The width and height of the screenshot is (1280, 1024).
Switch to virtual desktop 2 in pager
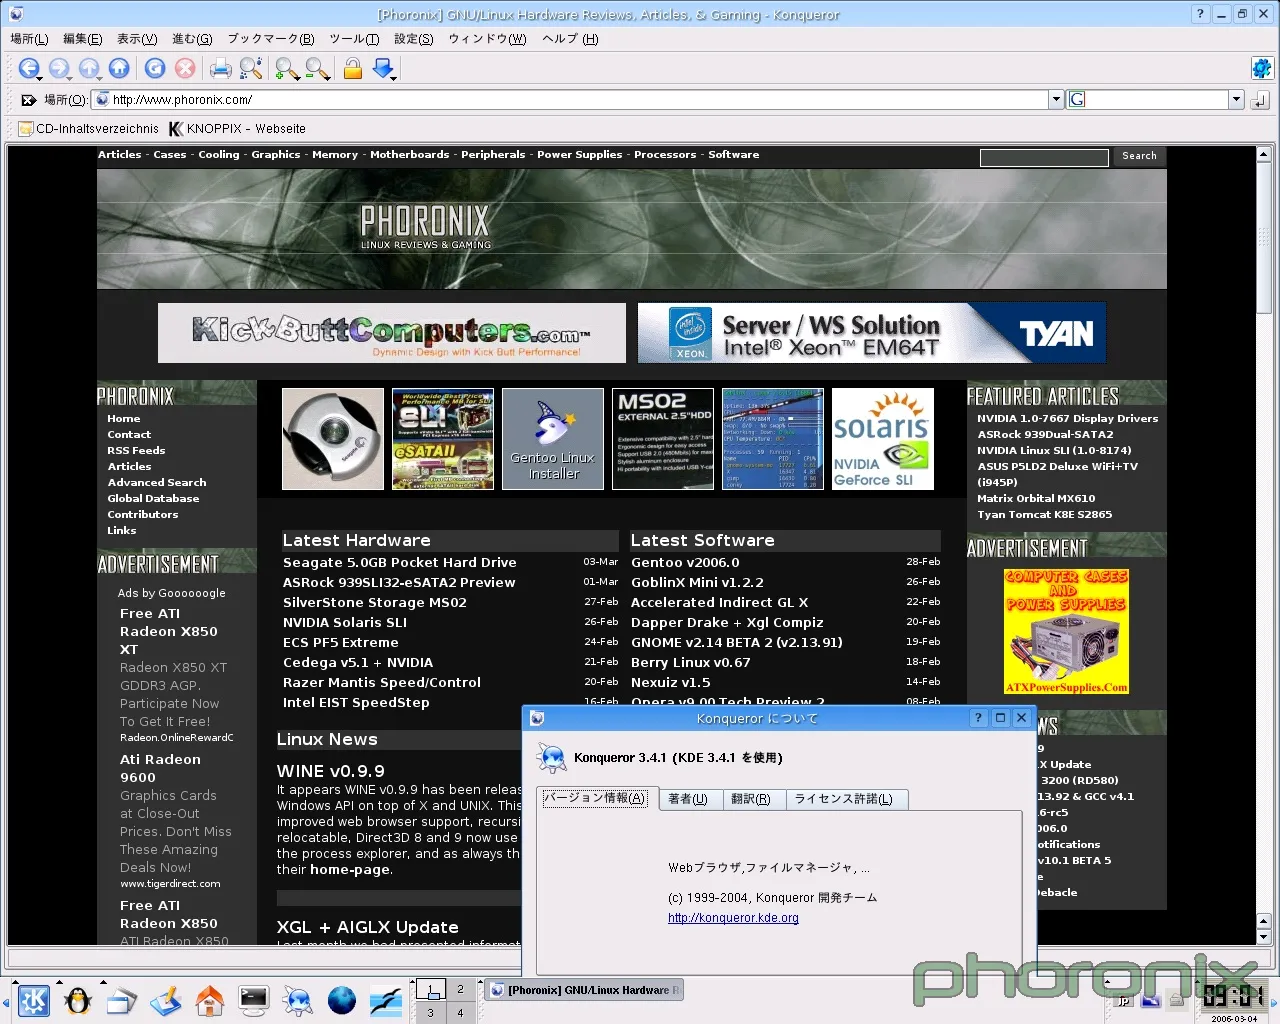tap(460, 989)
